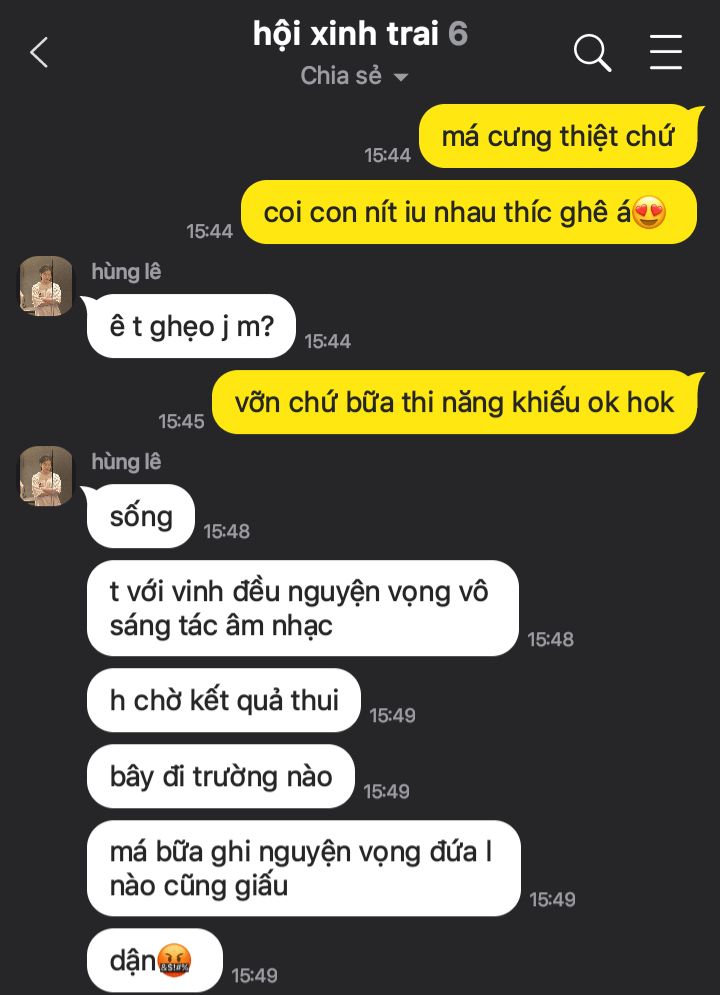Expand the Chia sẻ dropdown arrow

coord(400,77)
